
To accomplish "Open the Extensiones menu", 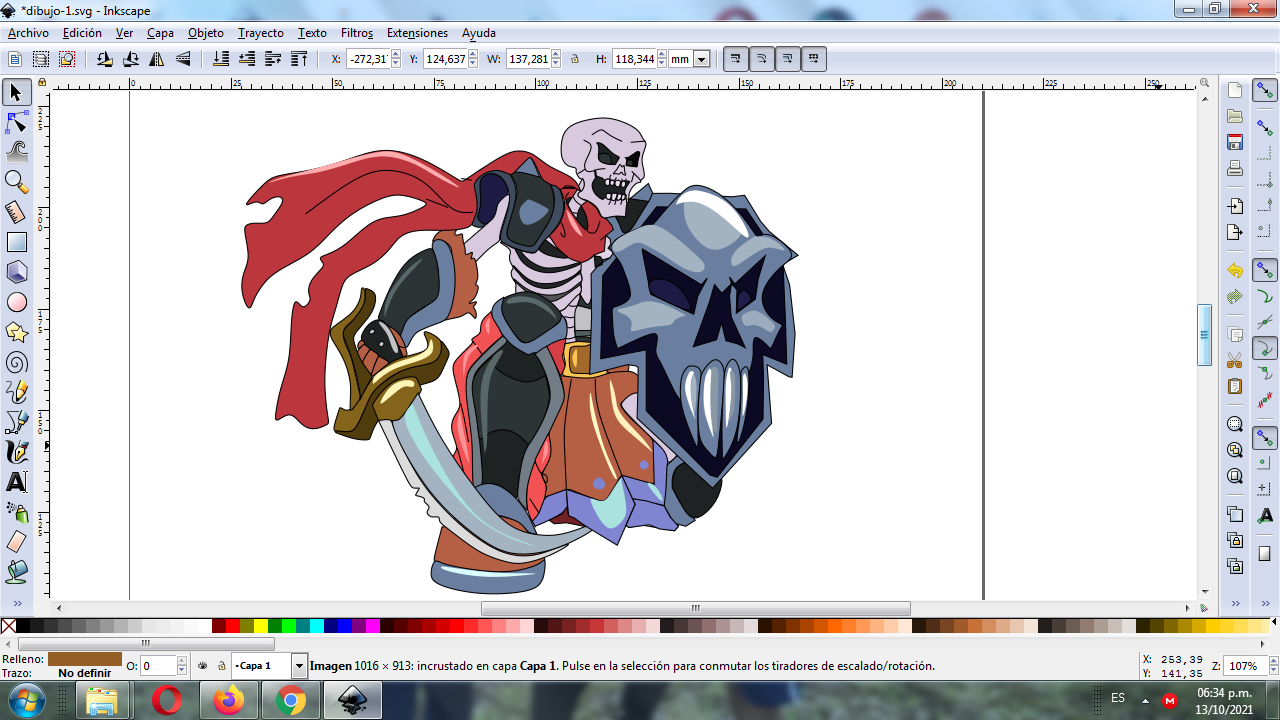I will pyautogui.click(x=417, y=33).
